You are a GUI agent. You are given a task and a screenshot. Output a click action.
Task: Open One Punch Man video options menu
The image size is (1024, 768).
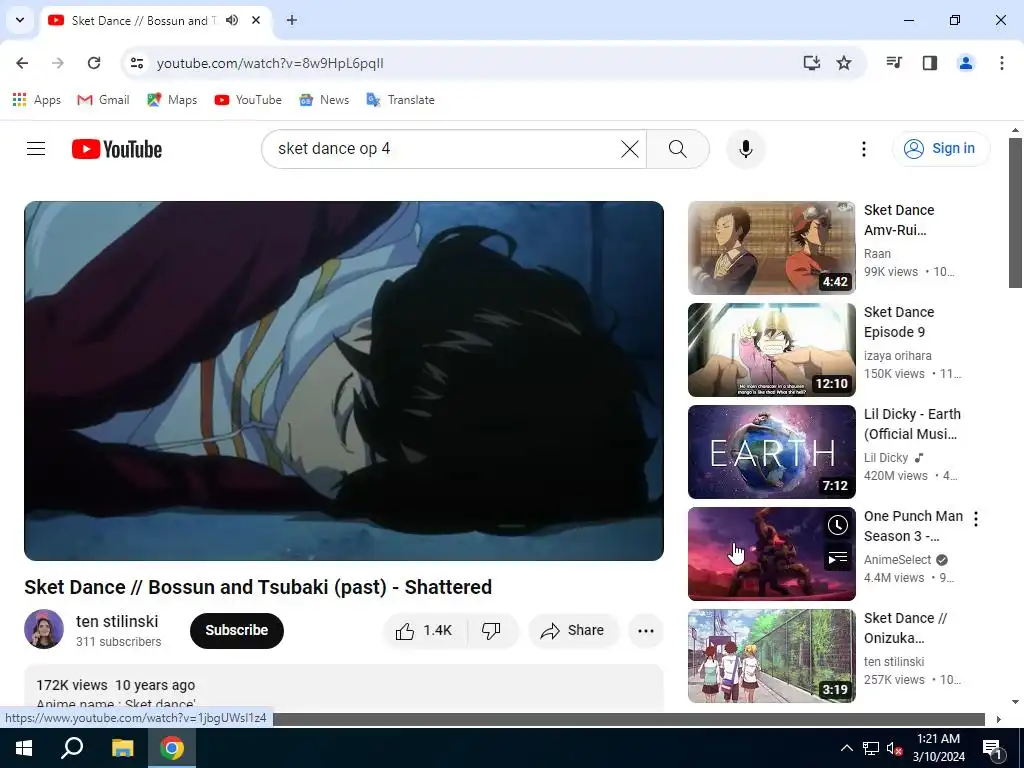pos(976,519)
